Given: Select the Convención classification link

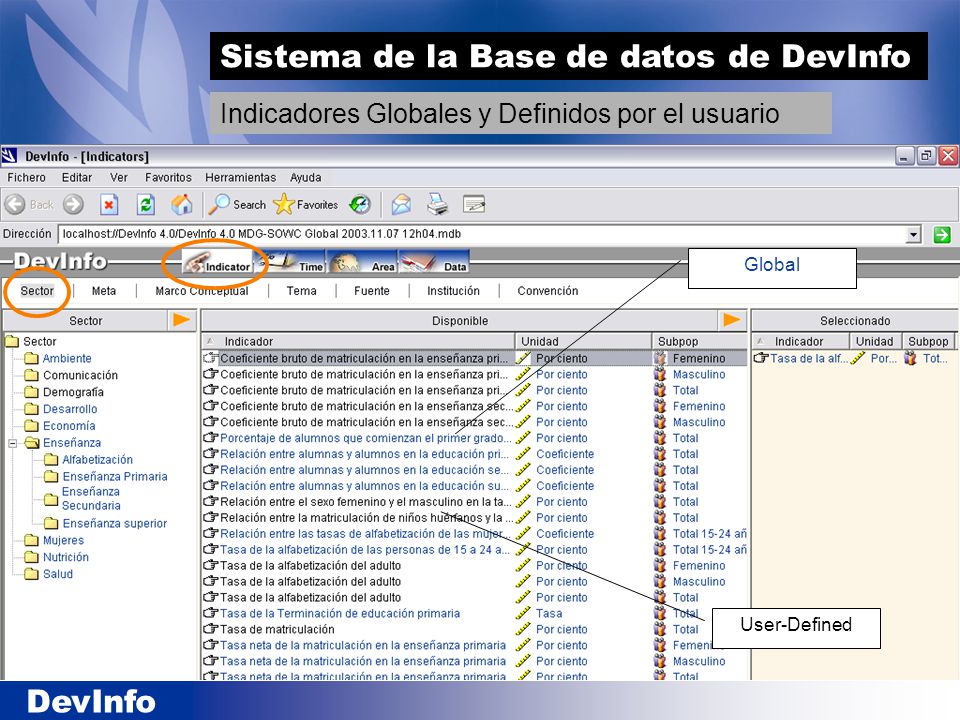Looking at the screenshot, I should 548,291.
